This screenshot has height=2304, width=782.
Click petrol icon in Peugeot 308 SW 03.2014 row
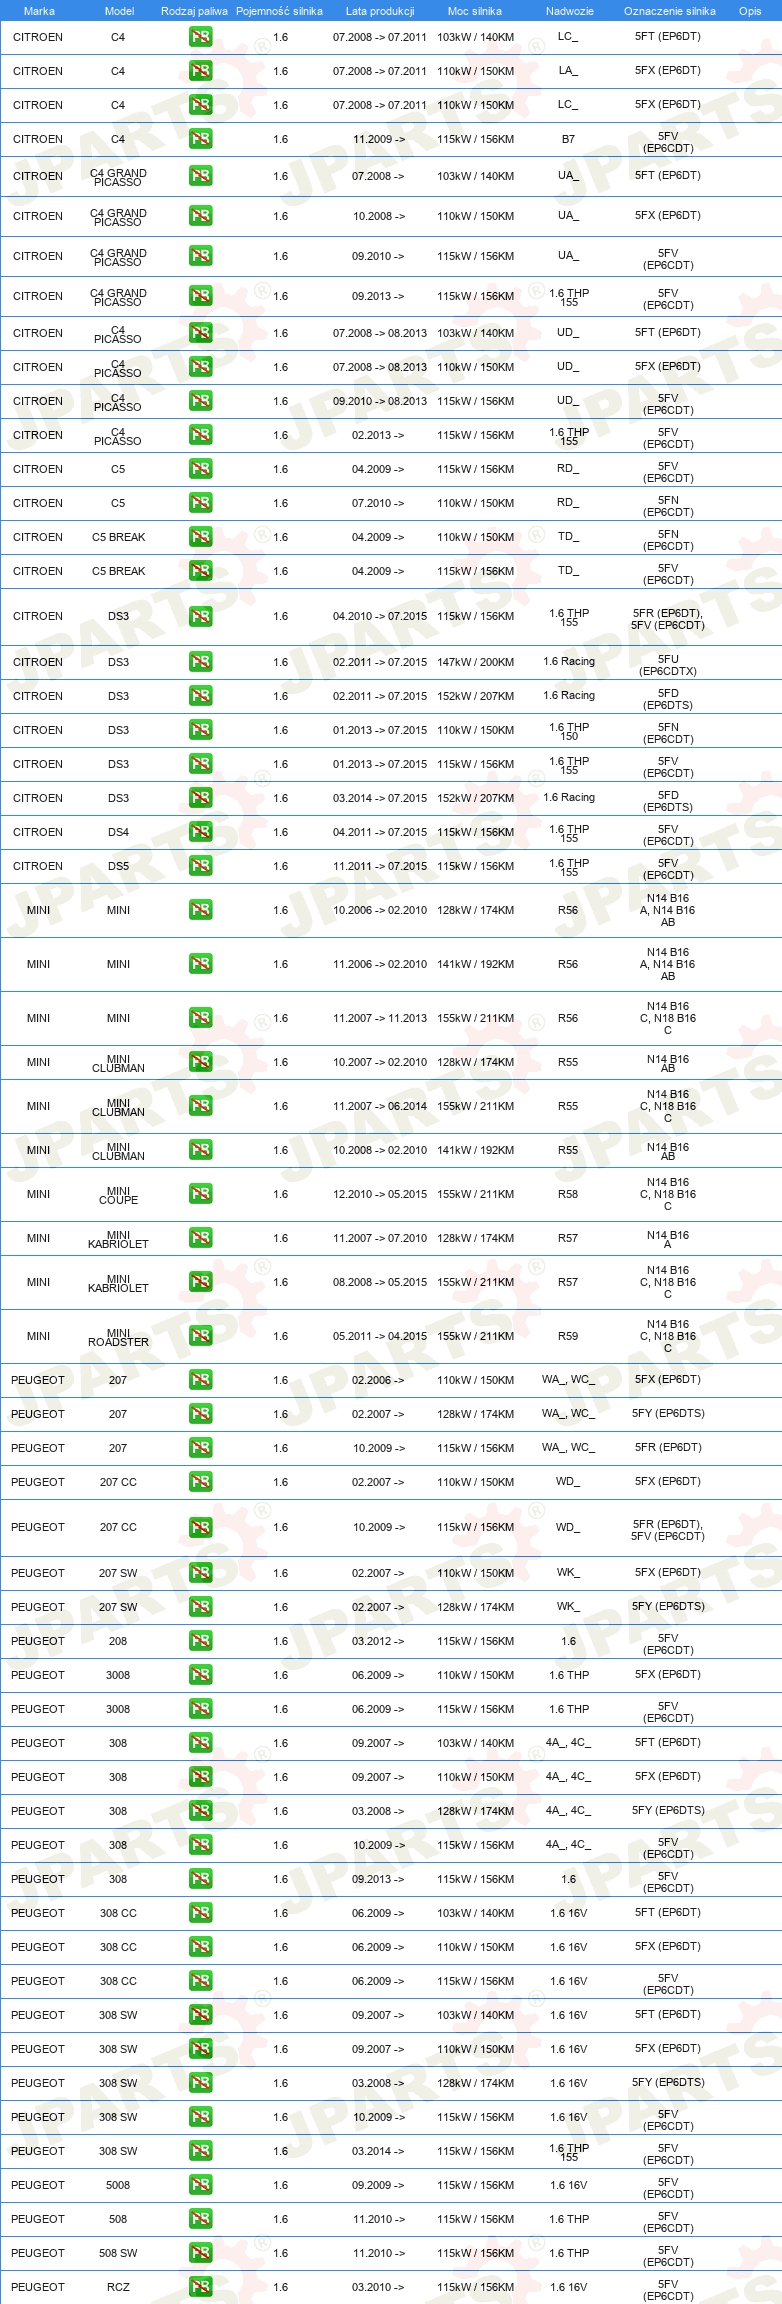(x=200, y=2151)
